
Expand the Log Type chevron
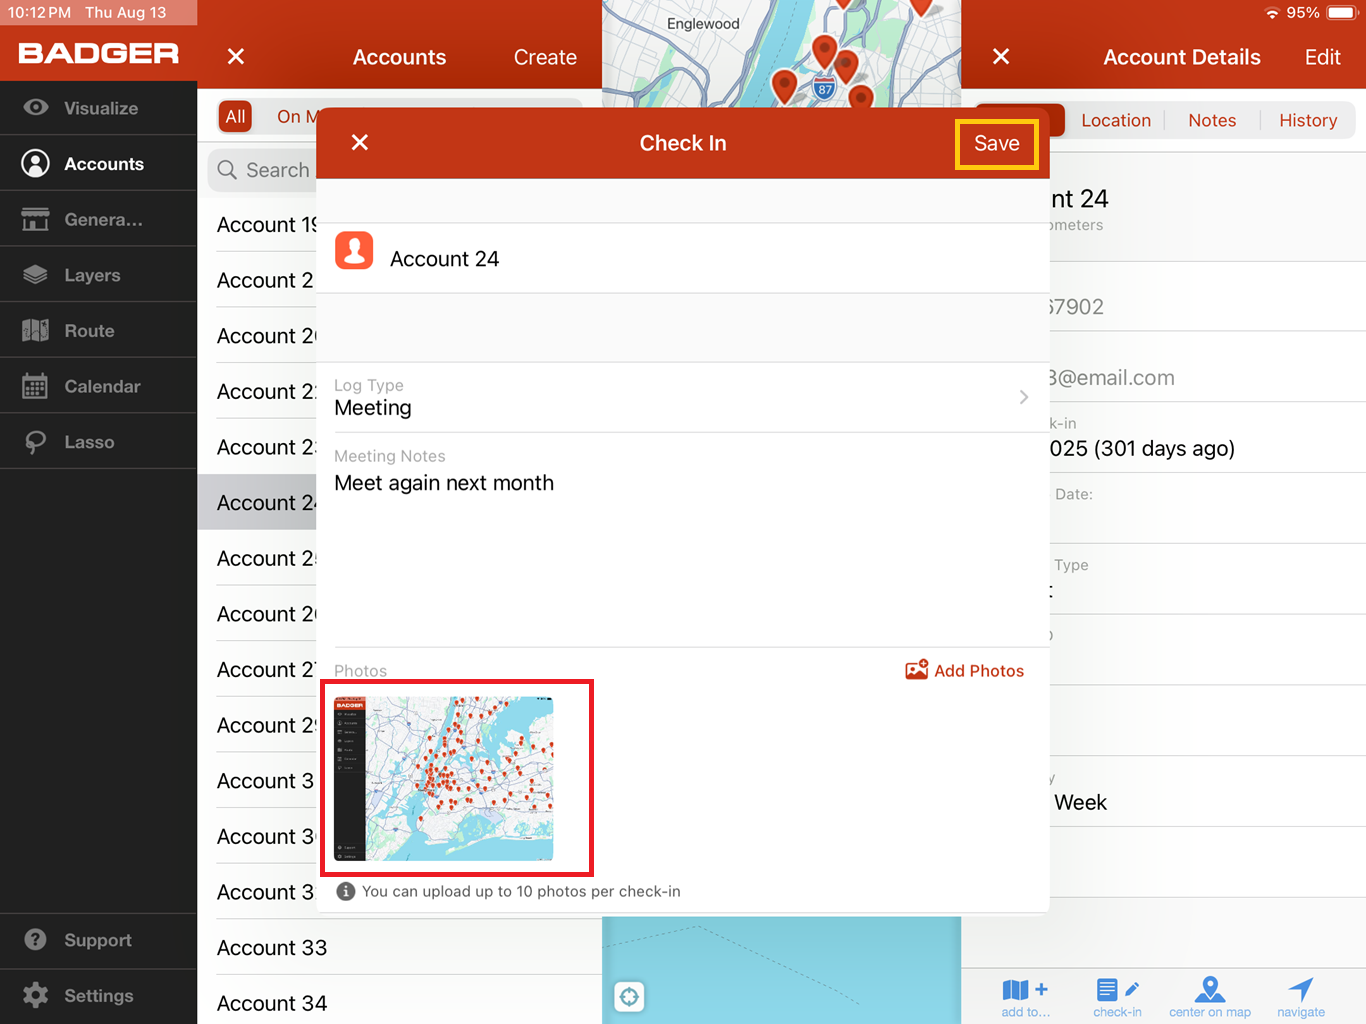[x=1024, y=397]
